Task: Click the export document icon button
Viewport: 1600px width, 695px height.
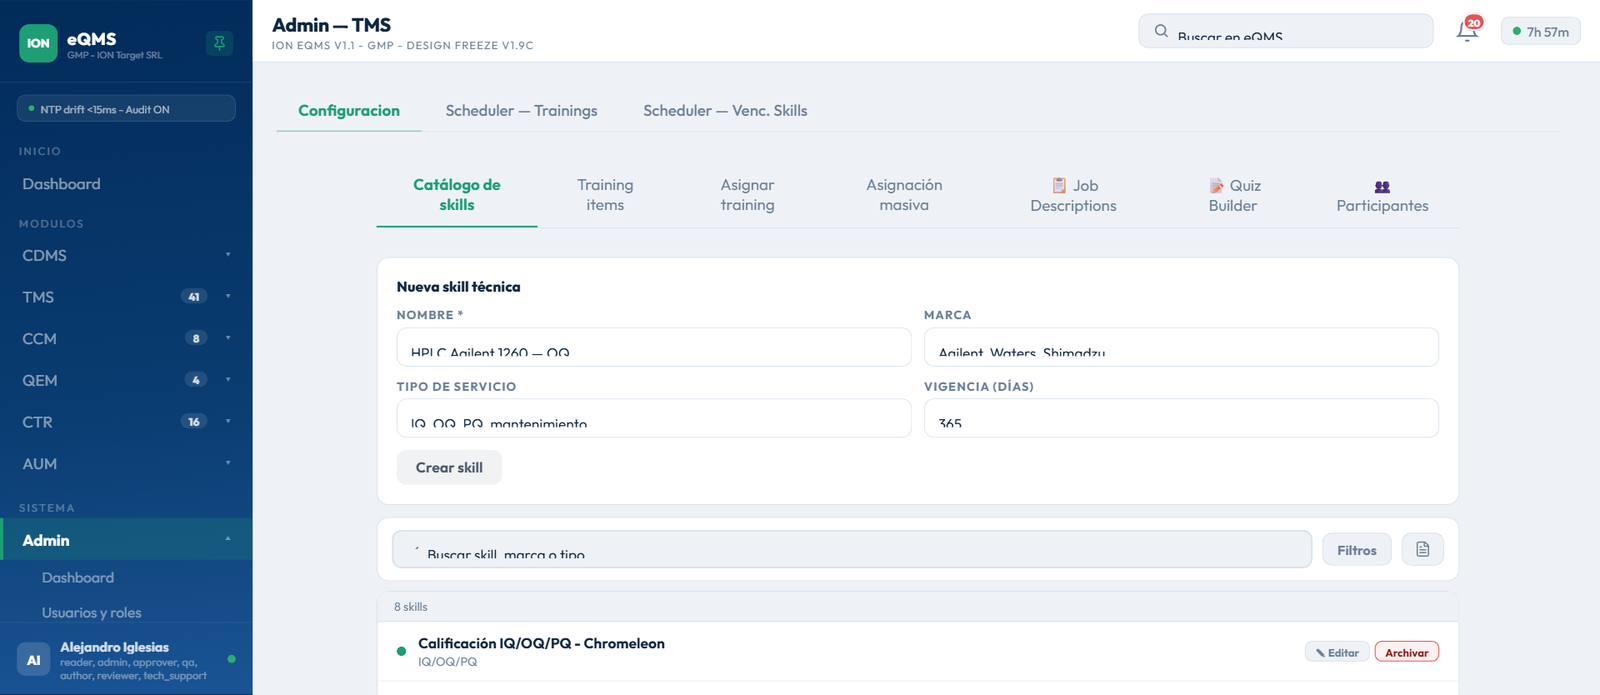Action: click(1422, 549)
